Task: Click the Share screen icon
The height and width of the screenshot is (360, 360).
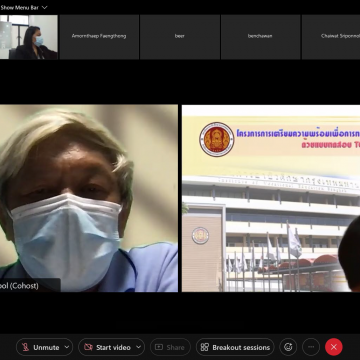Action: (159, 347)
